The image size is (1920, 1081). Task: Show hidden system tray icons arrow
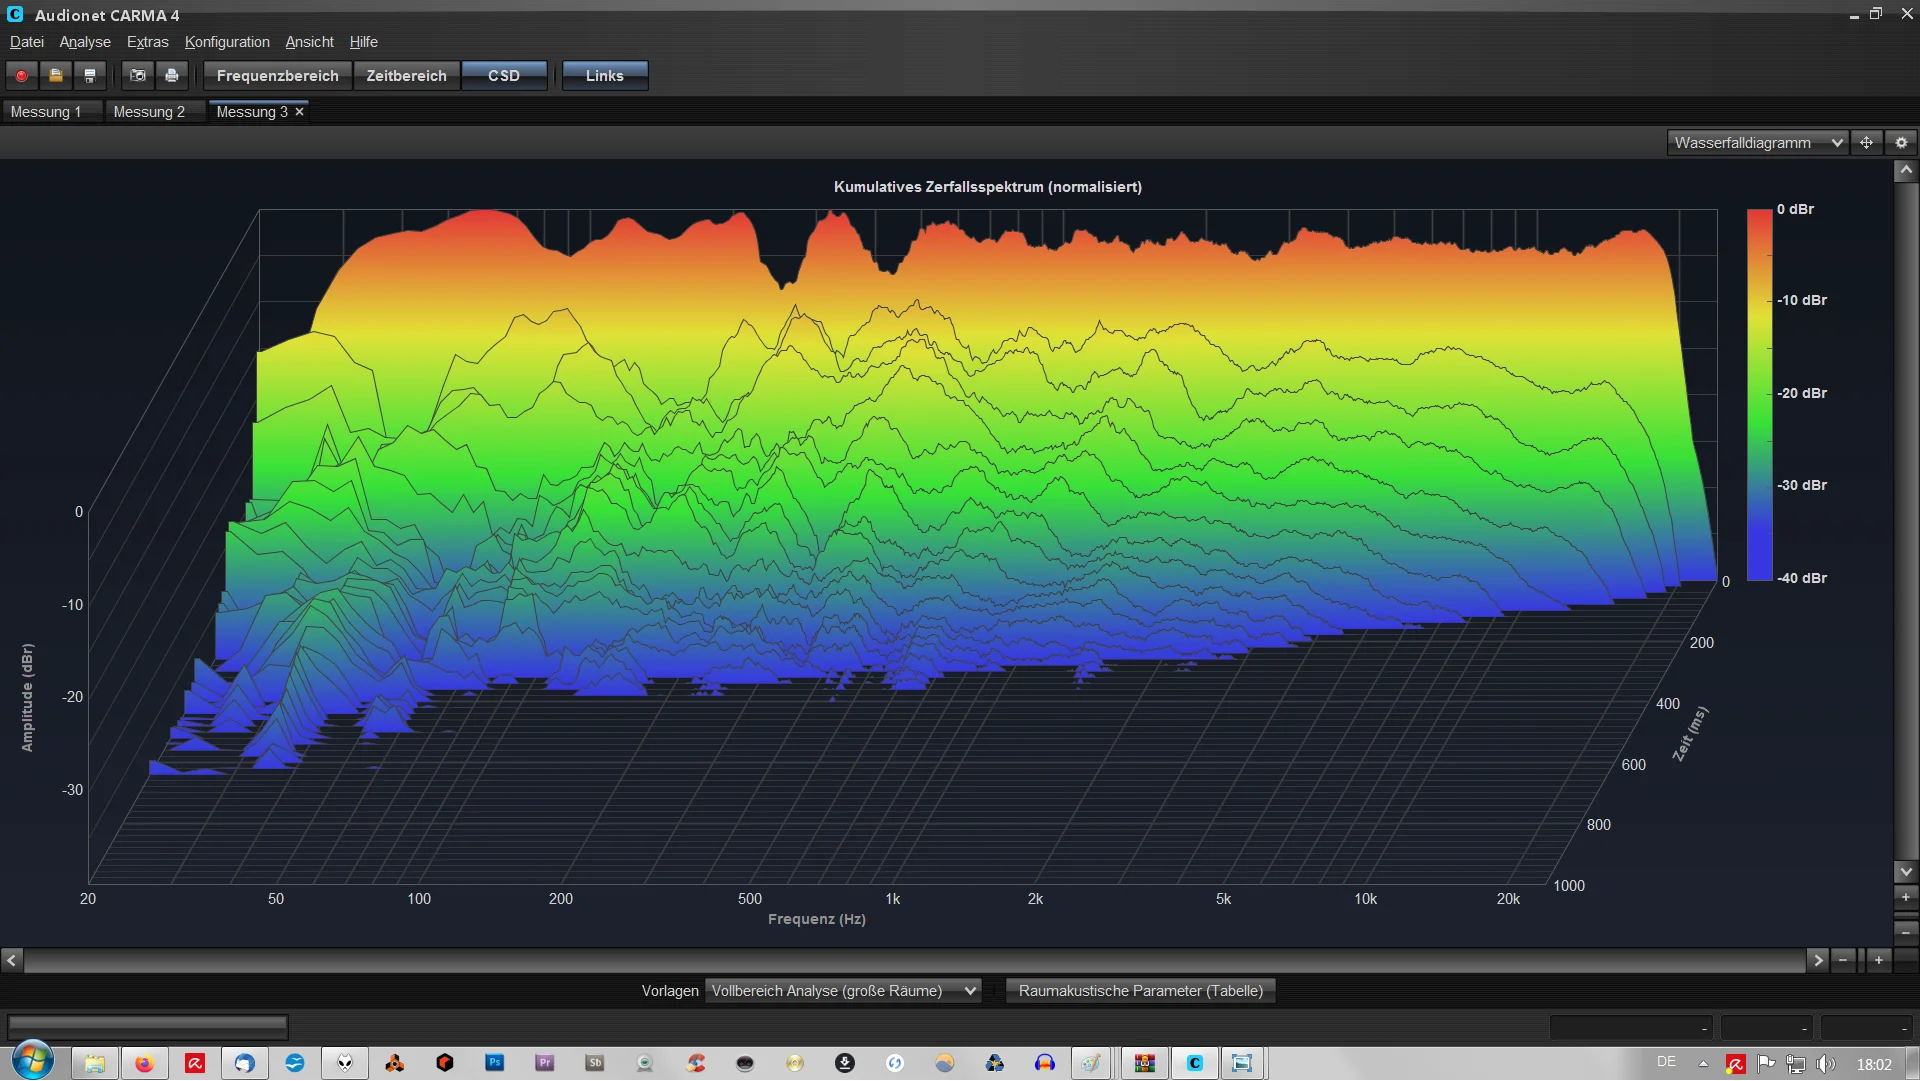1703,1064
